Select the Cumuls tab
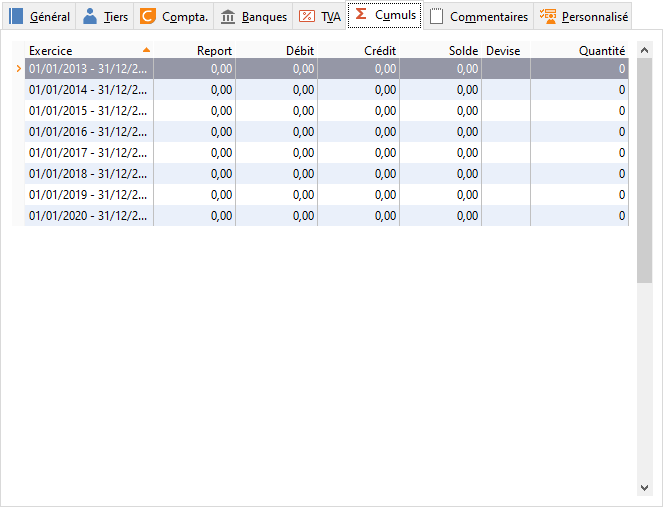Screen dimensions: 663x507 point(385,15)
